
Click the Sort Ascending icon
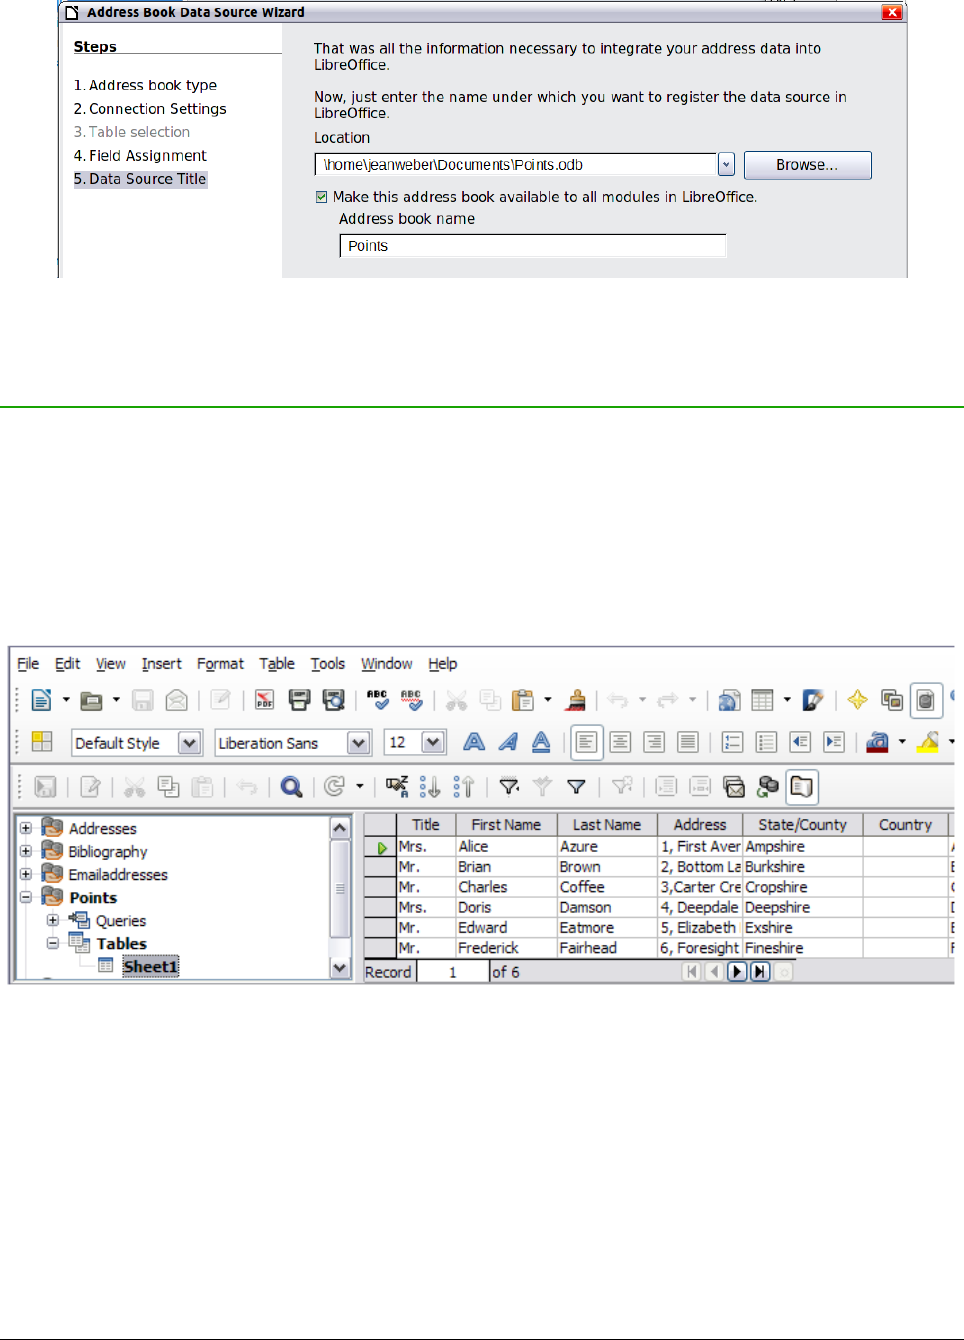coord(430,787)
